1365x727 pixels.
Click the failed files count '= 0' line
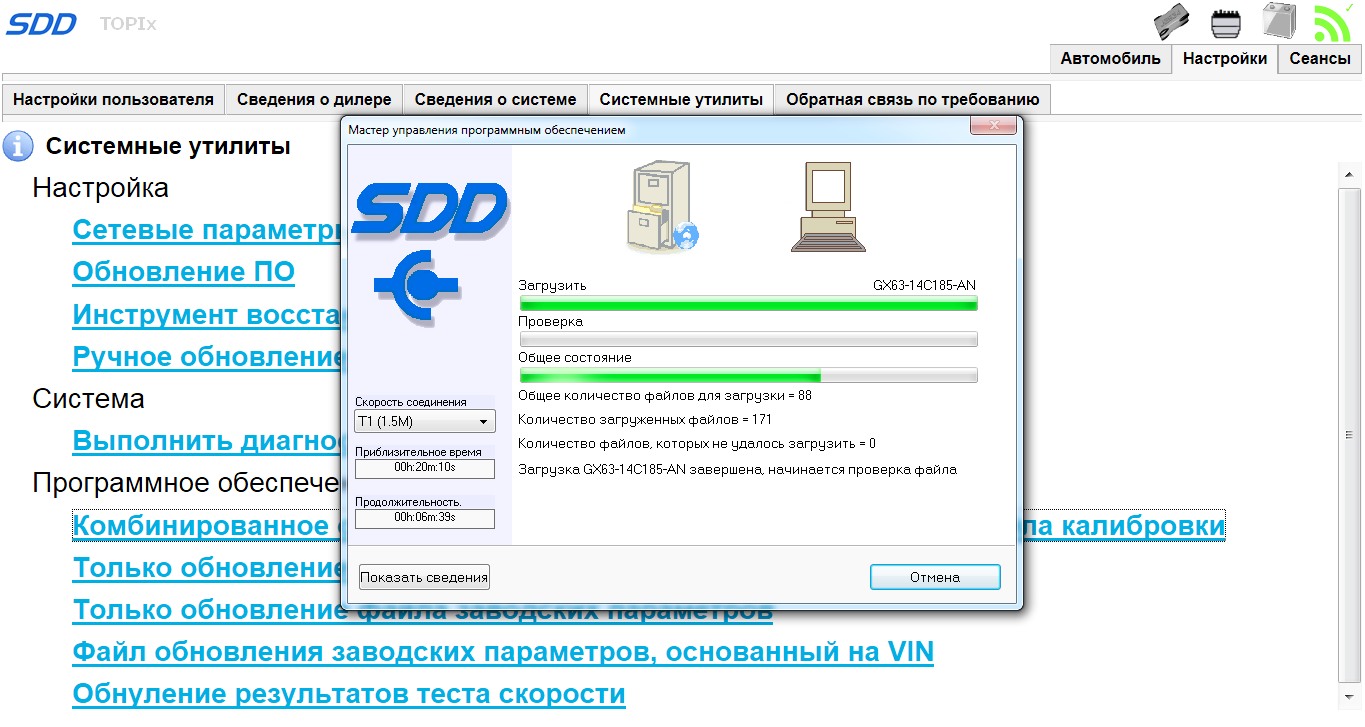pyautogui.click(x=697, y=443)
